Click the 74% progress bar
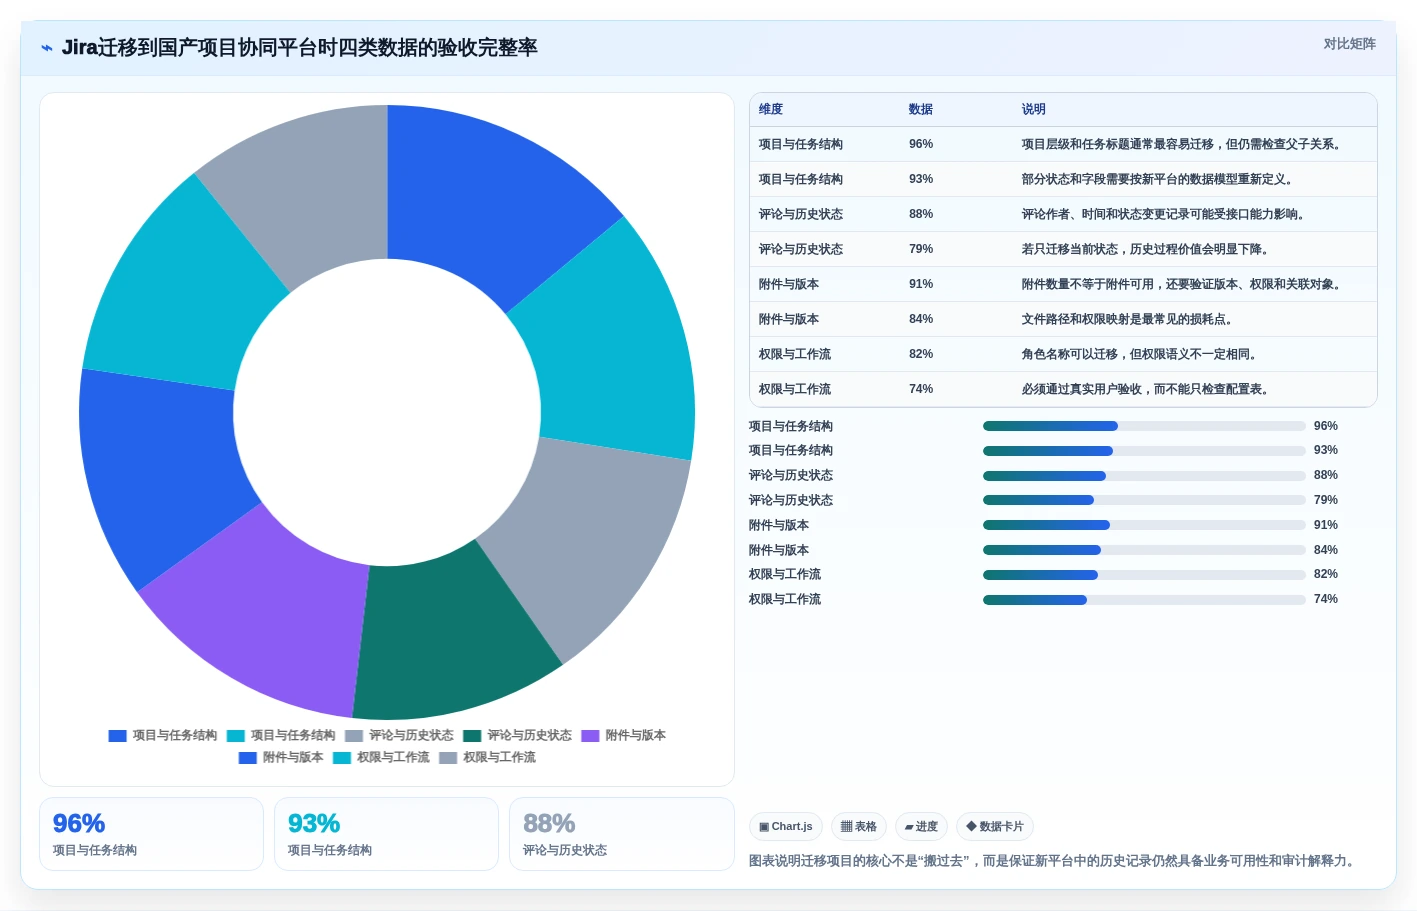 point(1144,600)
